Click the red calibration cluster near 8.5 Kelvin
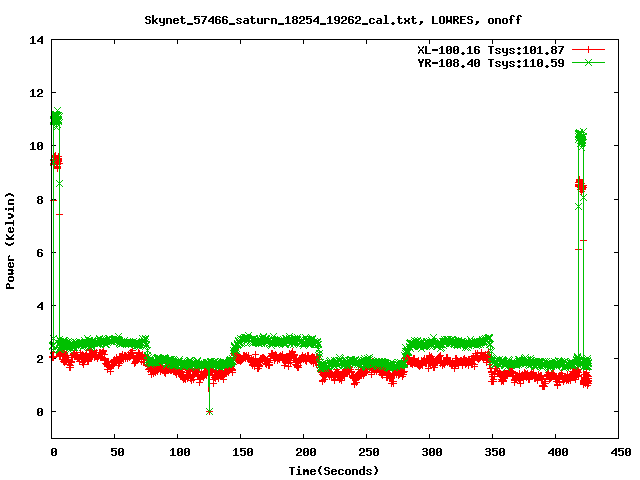 [x=581, y=186]
